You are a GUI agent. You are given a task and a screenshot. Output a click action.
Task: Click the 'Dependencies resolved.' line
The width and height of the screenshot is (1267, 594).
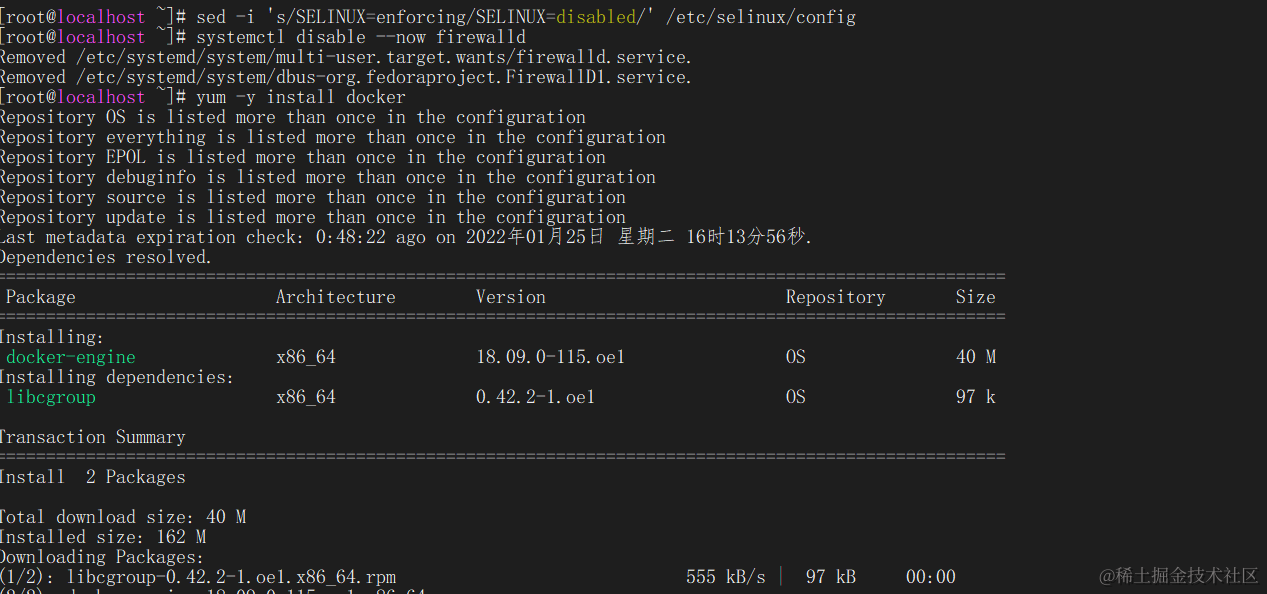click(x=106, y=257)
